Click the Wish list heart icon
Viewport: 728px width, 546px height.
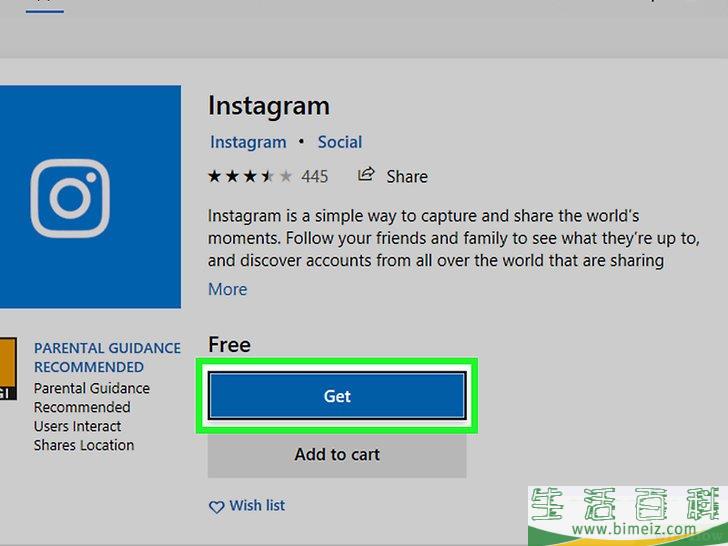coord(216,507)
